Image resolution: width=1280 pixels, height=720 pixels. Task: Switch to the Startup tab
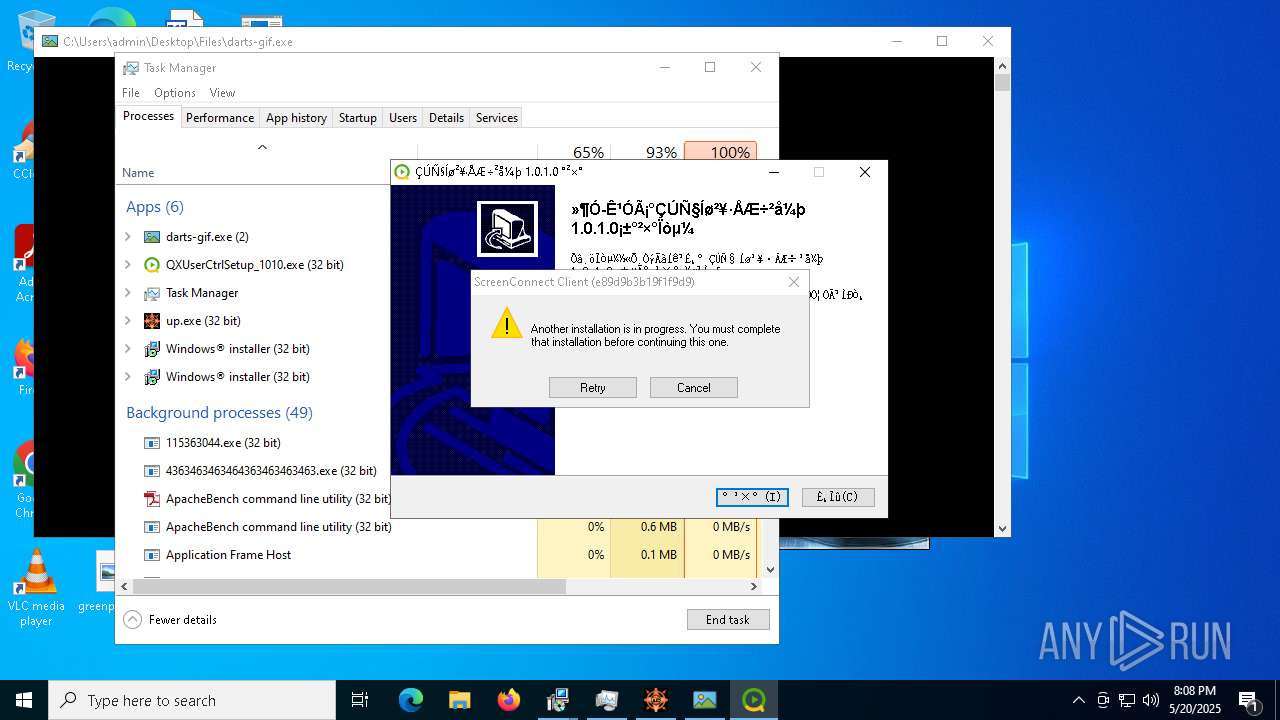[x=358, y=118]
